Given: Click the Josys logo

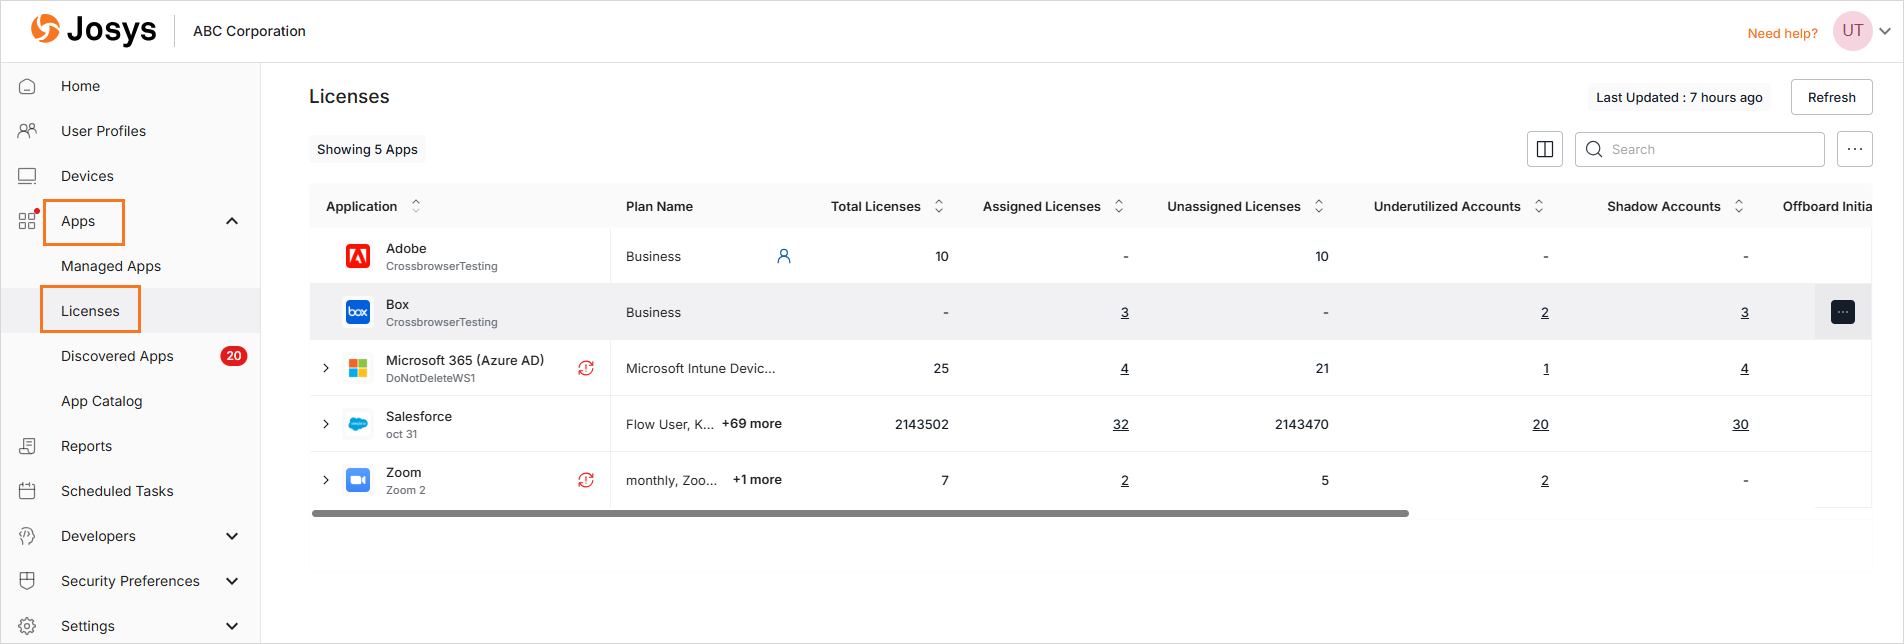Looking at the screenshot, I should (93, 30).
